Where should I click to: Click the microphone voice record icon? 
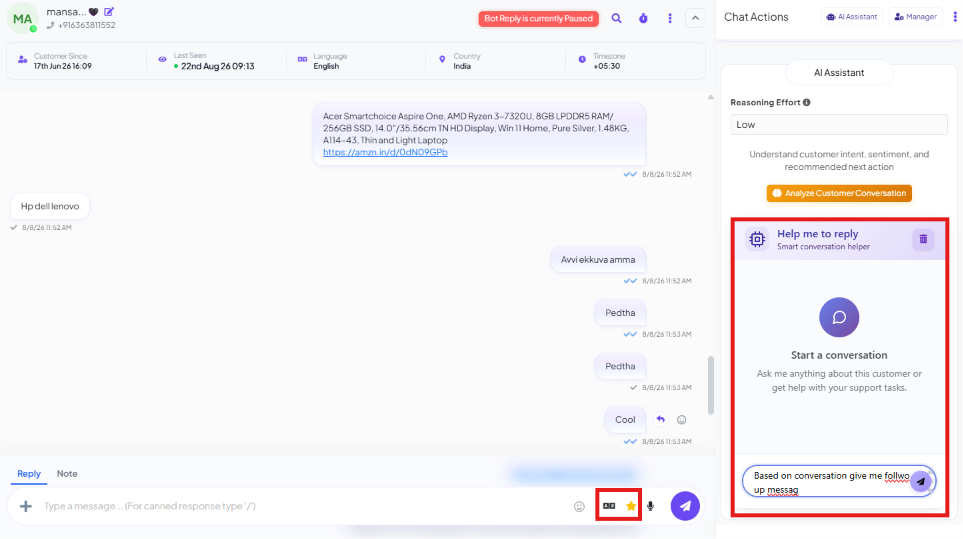(x=650, y=506)
